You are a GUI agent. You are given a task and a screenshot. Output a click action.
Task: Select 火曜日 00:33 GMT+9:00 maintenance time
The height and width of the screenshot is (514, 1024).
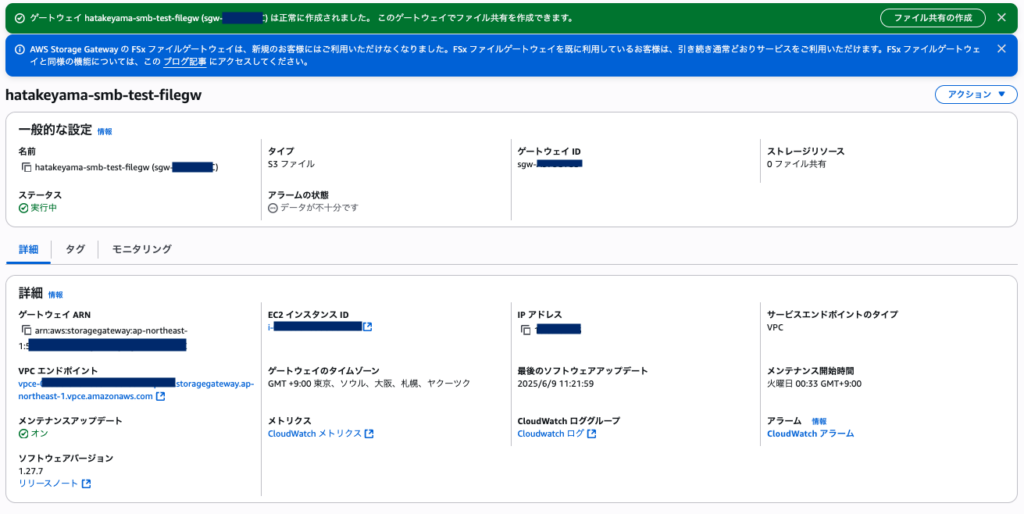pos(814,383)
